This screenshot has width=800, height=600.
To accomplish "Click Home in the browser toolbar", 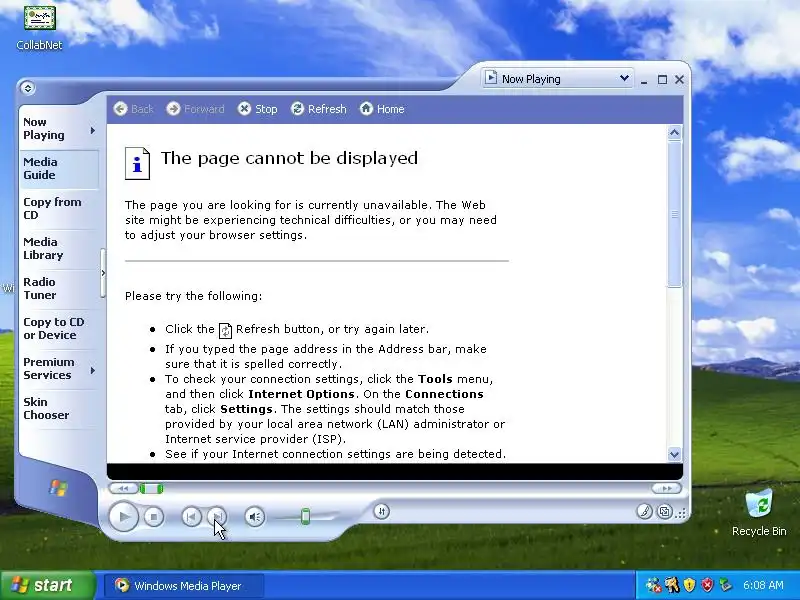I will 382,109.
